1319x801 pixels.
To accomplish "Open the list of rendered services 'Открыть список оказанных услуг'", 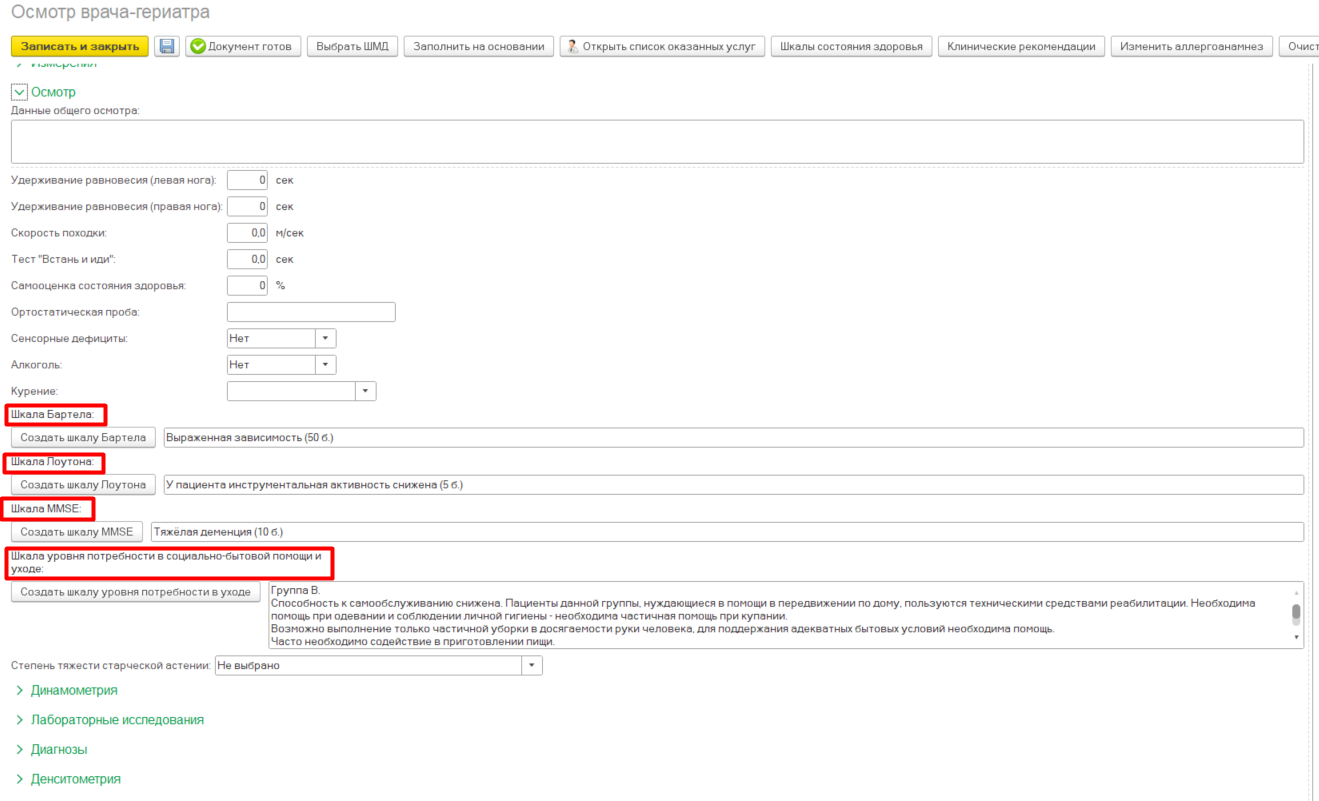I will pos(662,46).
